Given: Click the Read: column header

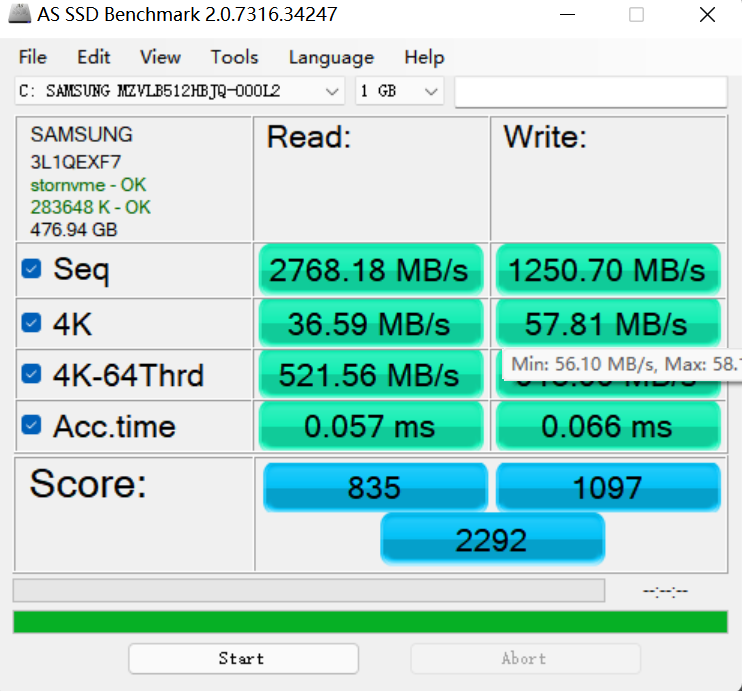Looking at the screenshot, I should pyautogui.click(x=309, y=137).
